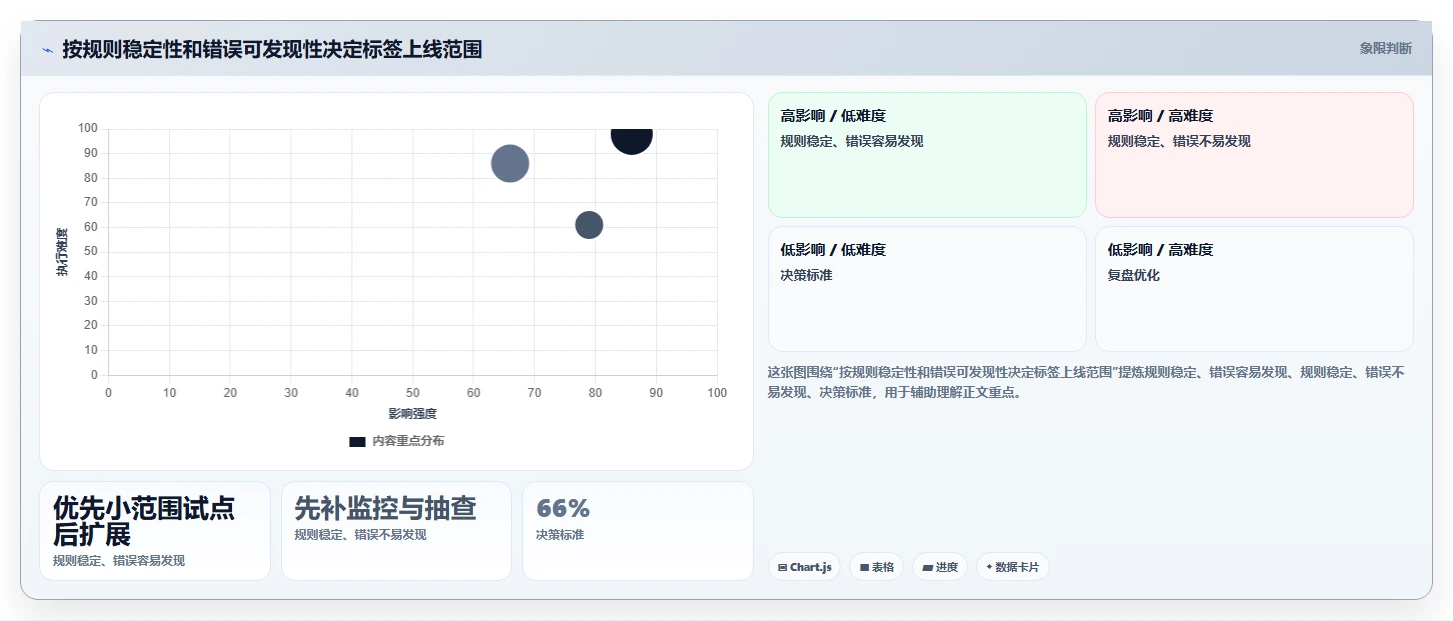Click the 数据卡片 tag chip
The height and width of the screenshot is (621, 1453).
1012,567
